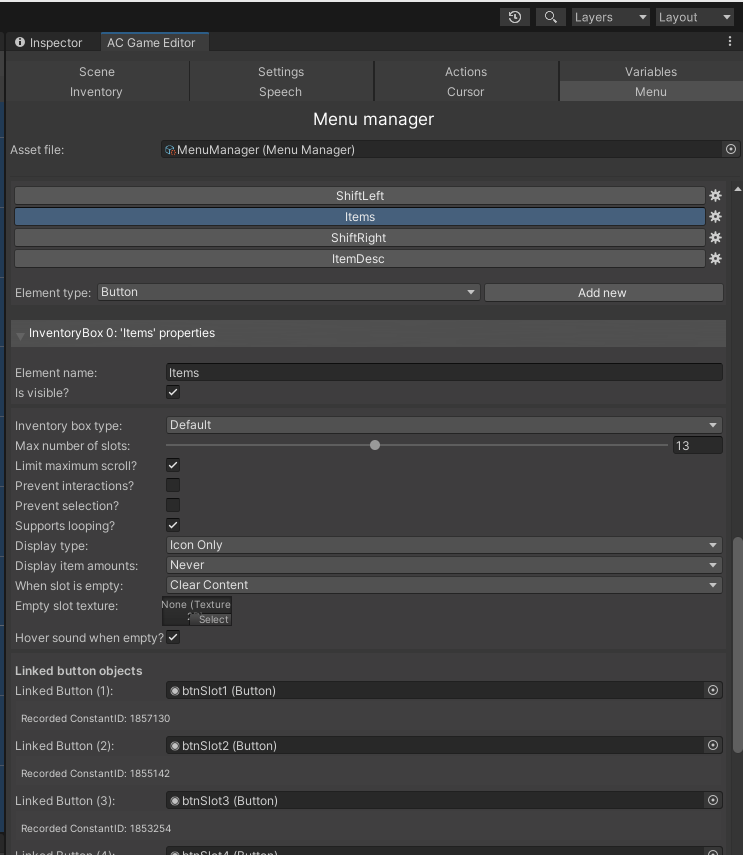This screenshot has height=855, width=743.
Task: Open Inventory box type dropdown
Action: (444, 425)
